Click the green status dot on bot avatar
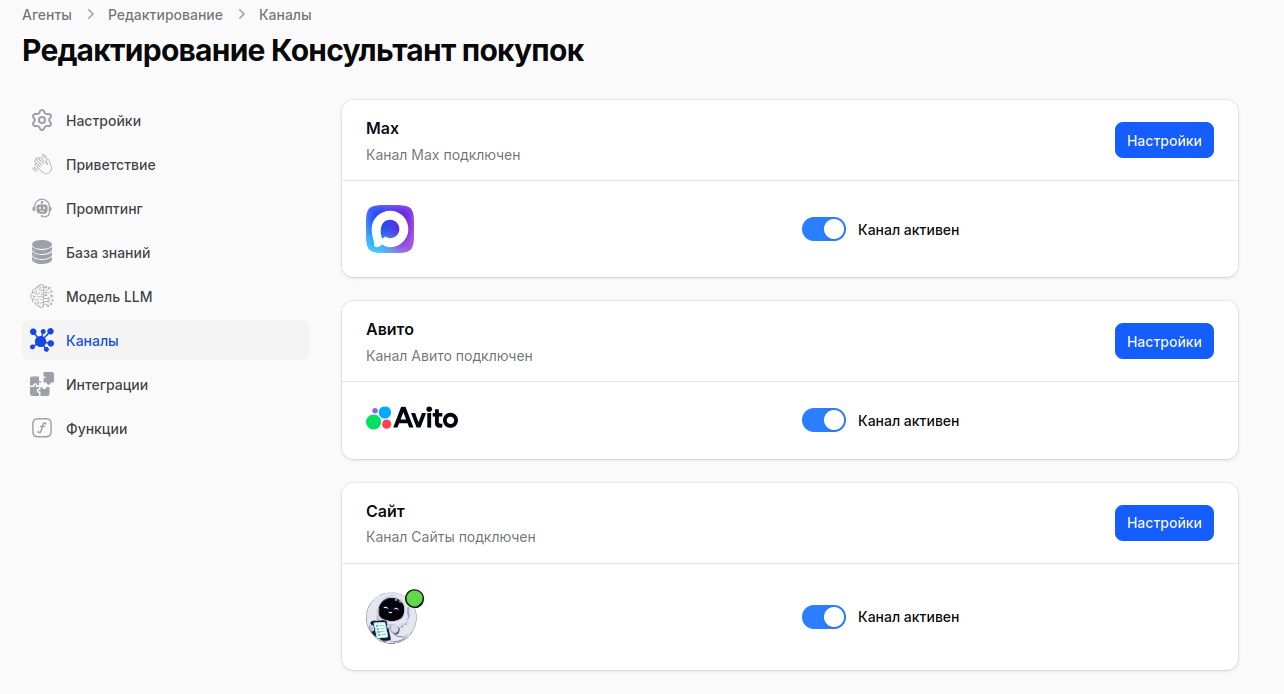 pos(414,599)
